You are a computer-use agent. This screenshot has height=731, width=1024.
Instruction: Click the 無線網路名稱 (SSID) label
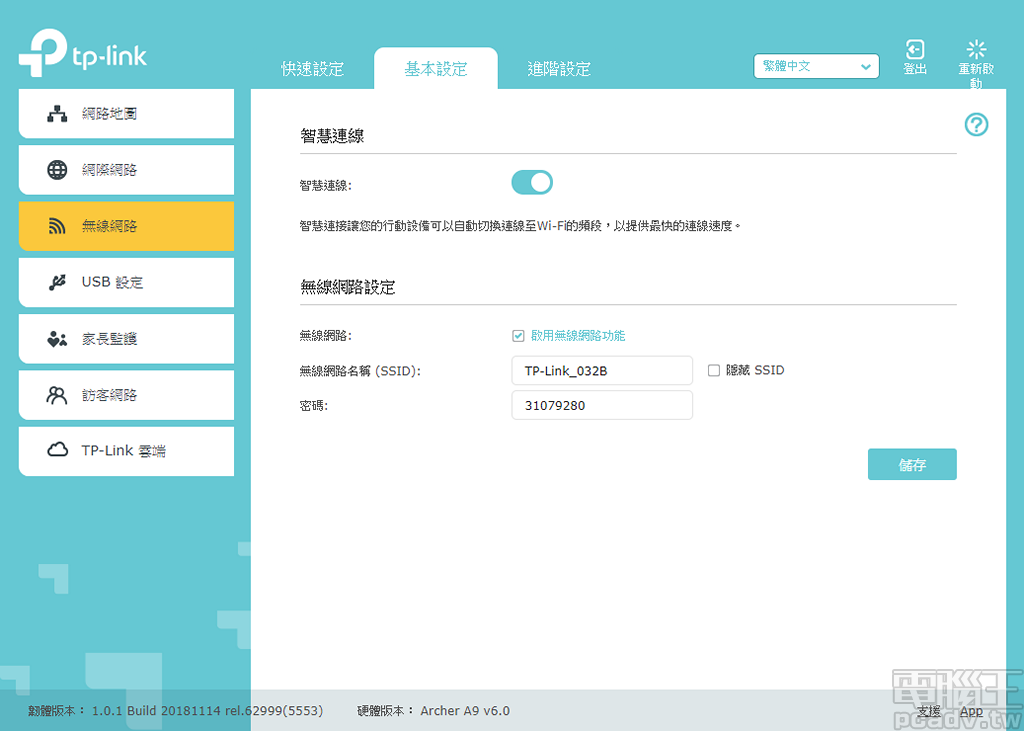click(x=360, y=371)
